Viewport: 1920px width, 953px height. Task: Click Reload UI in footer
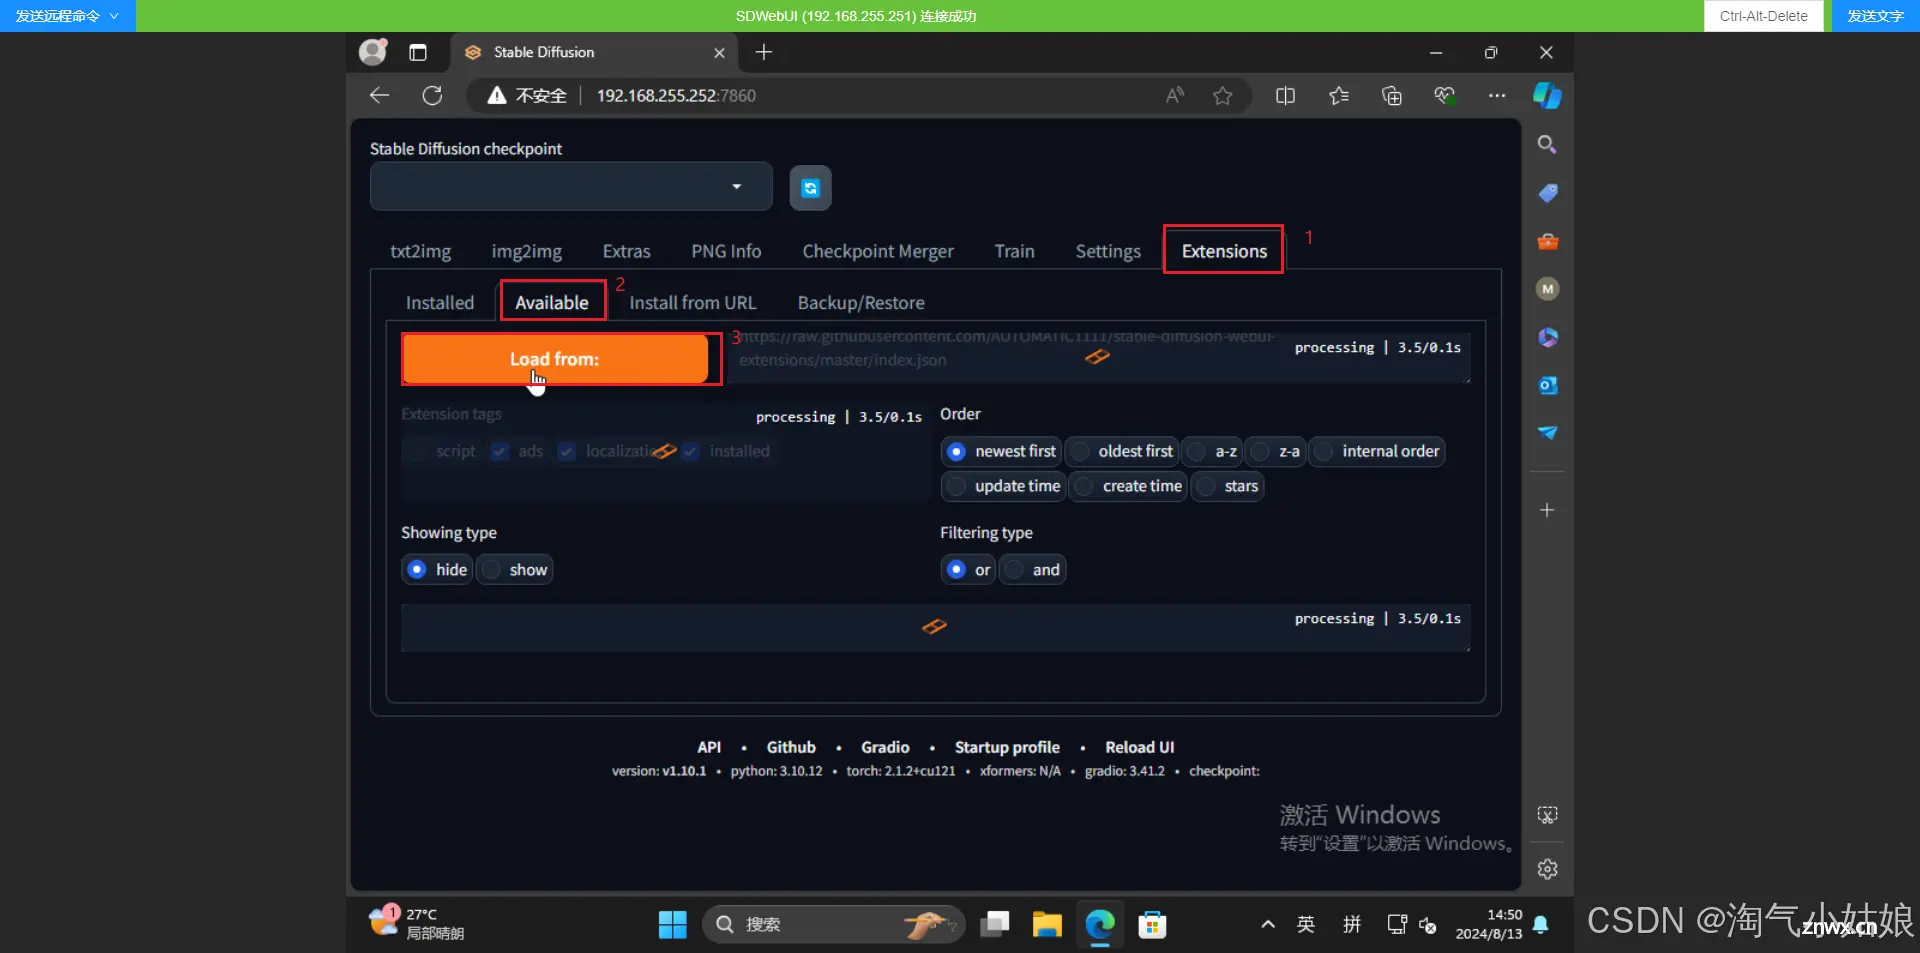1140,747
